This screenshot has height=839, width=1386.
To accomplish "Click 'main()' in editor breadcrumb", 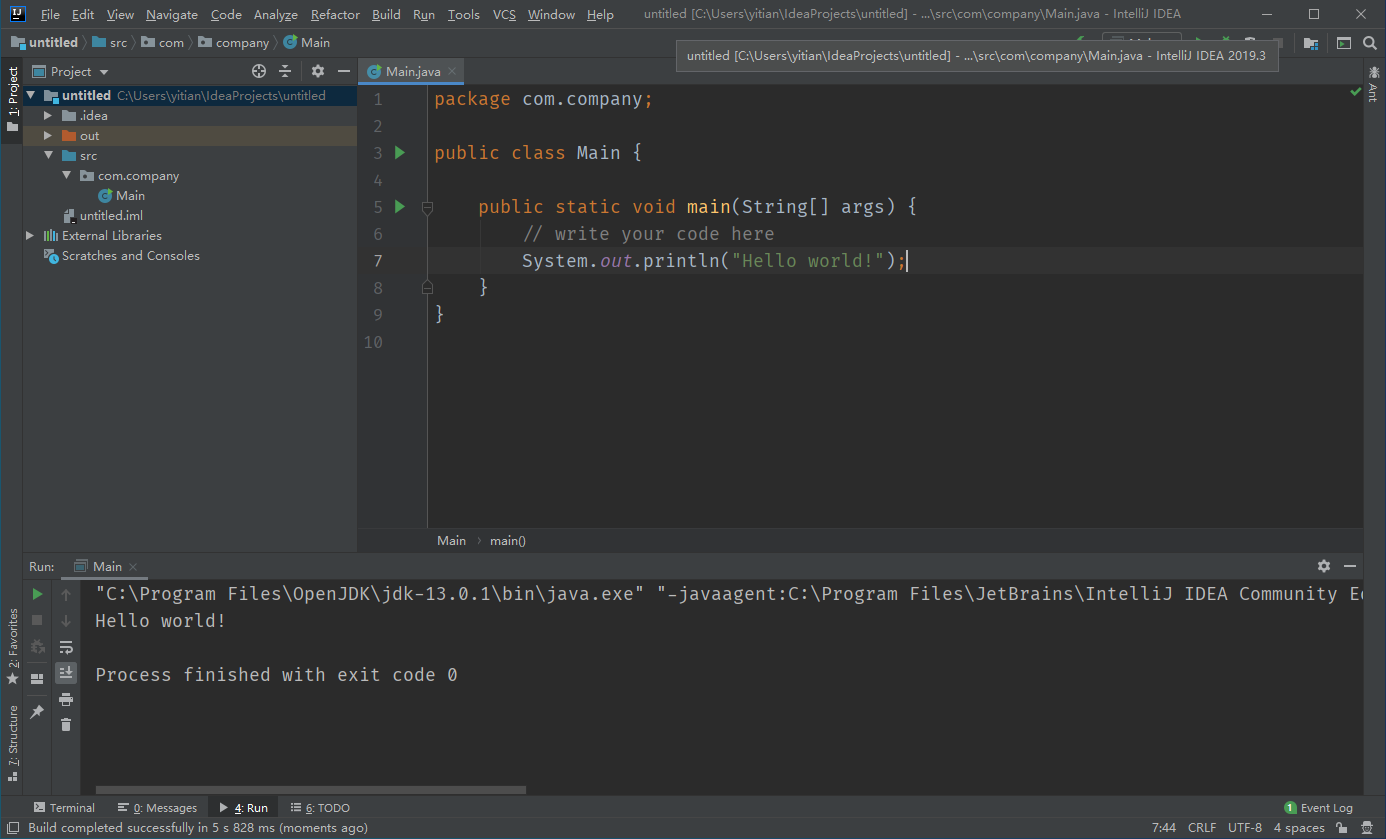I will [508, 540].
